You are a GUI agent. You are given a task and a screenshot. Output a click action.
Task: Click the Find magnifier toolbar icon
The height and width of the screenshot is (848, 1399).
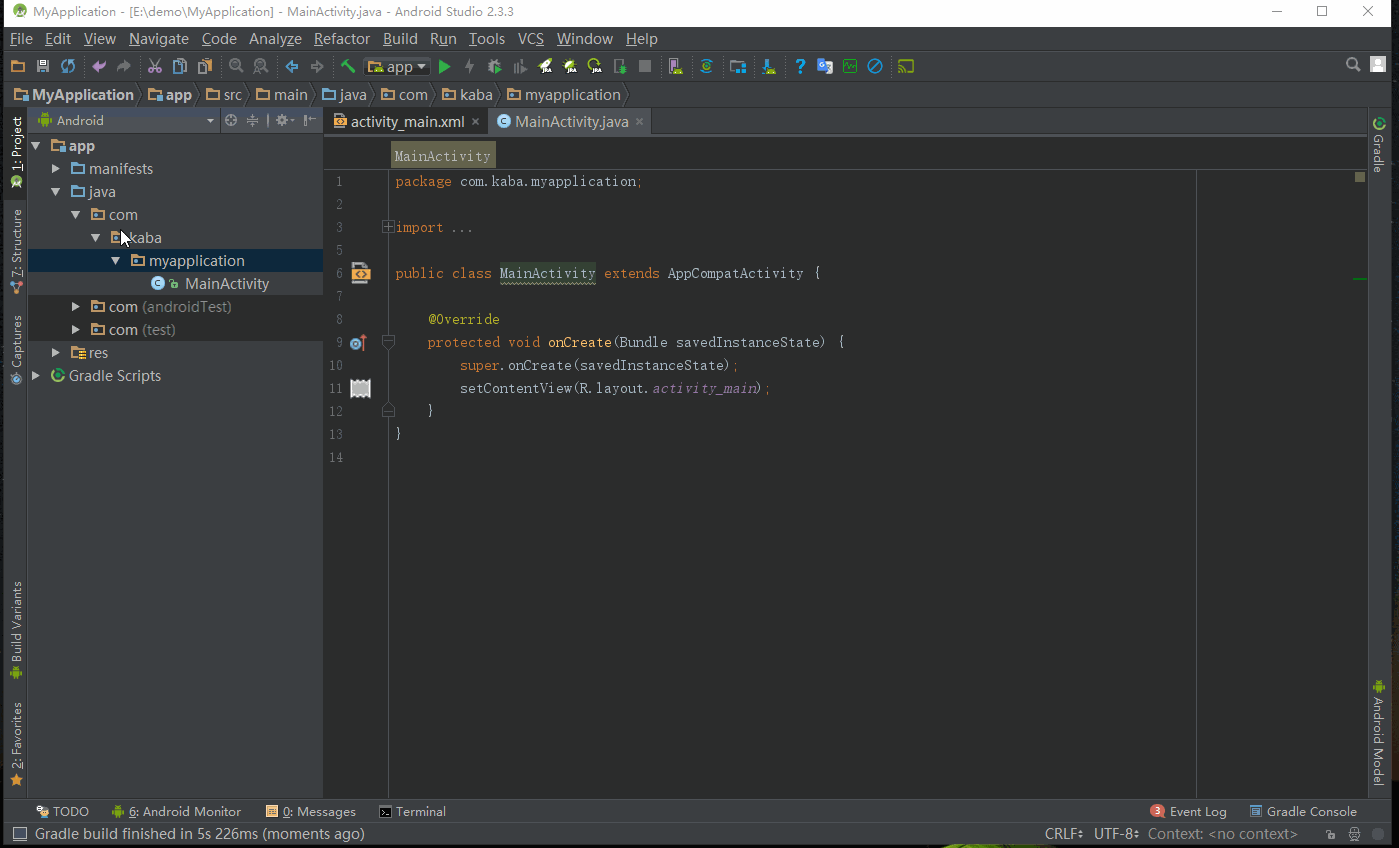coord(236,66)
